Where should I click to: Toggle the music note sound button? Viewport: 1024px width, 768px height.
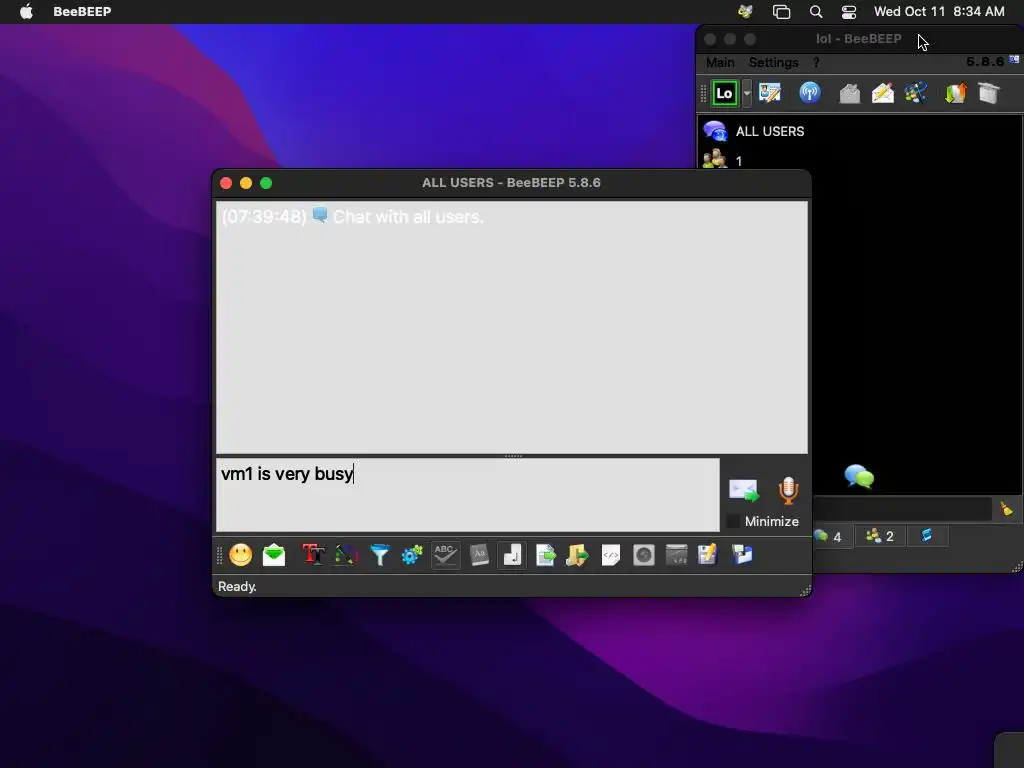pos(512,555)
